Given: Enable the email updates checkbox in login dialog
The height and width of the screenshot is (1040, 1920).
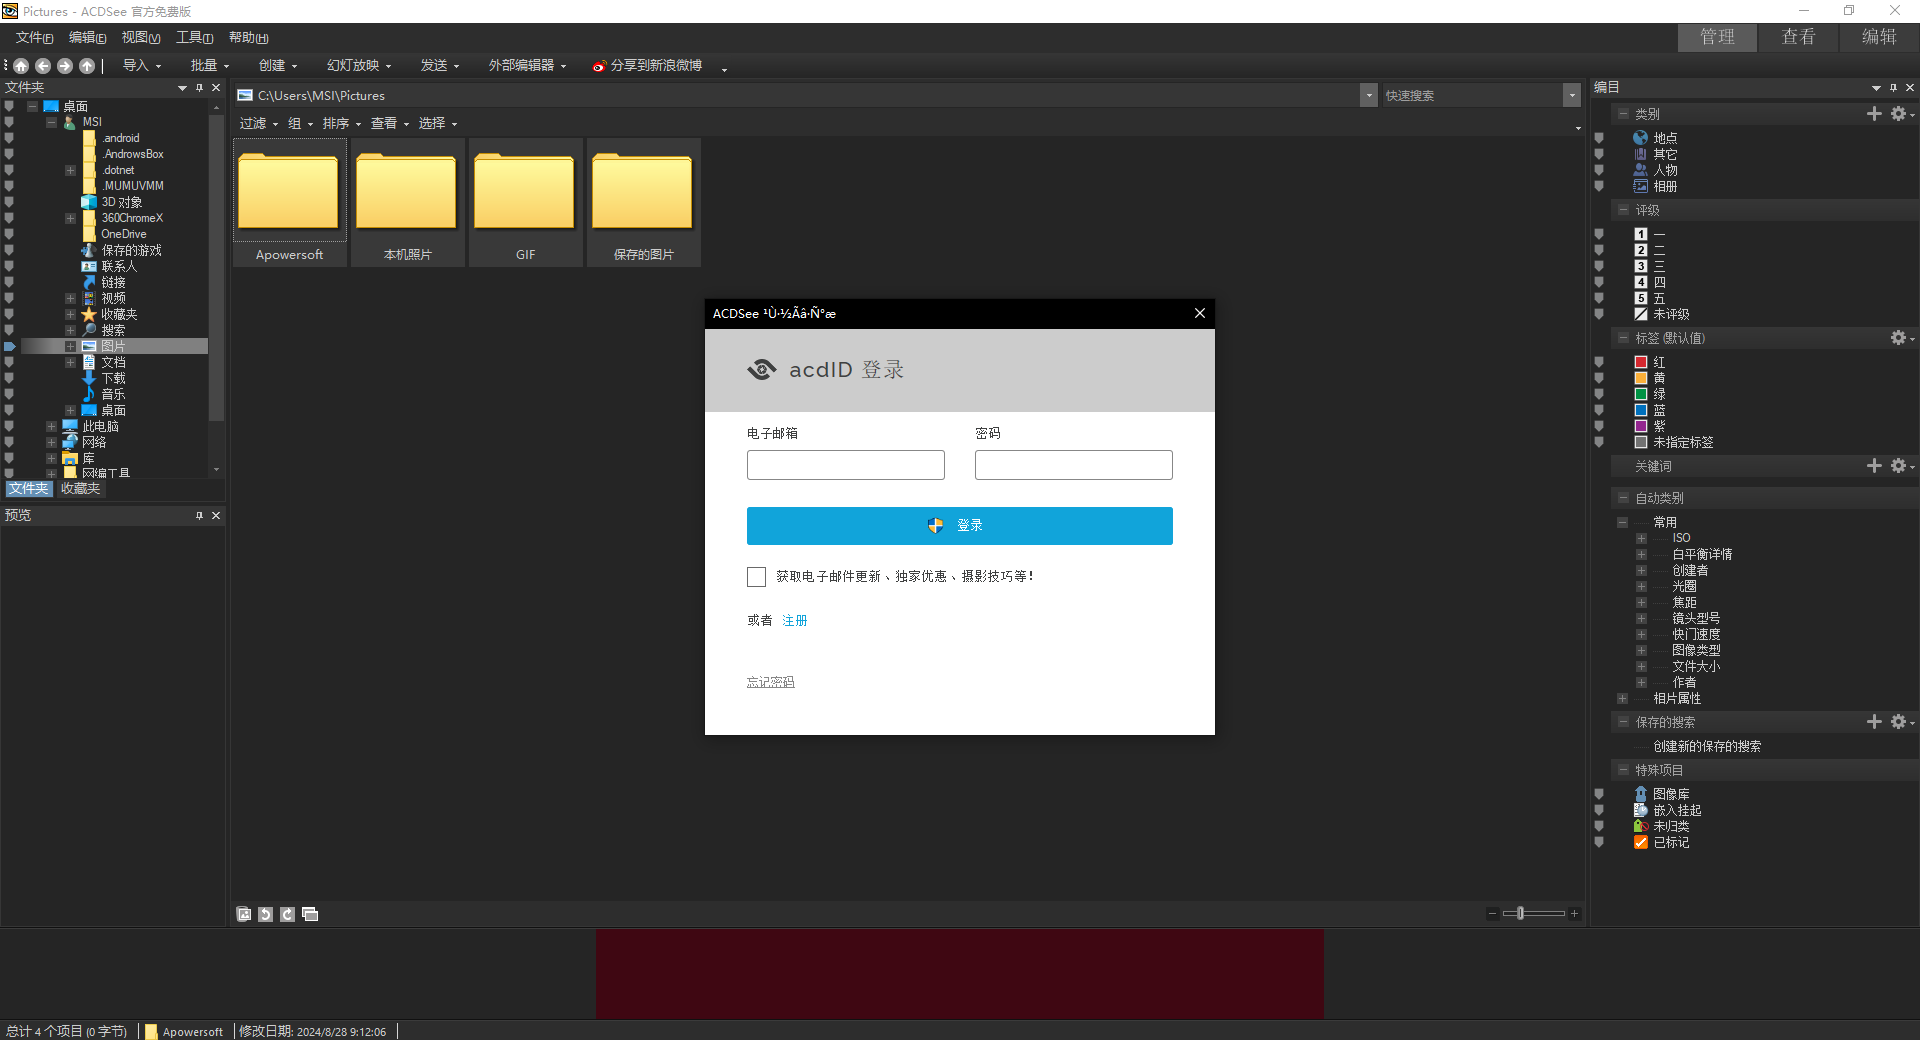Looking at the screenshot, I should (755, 577).
